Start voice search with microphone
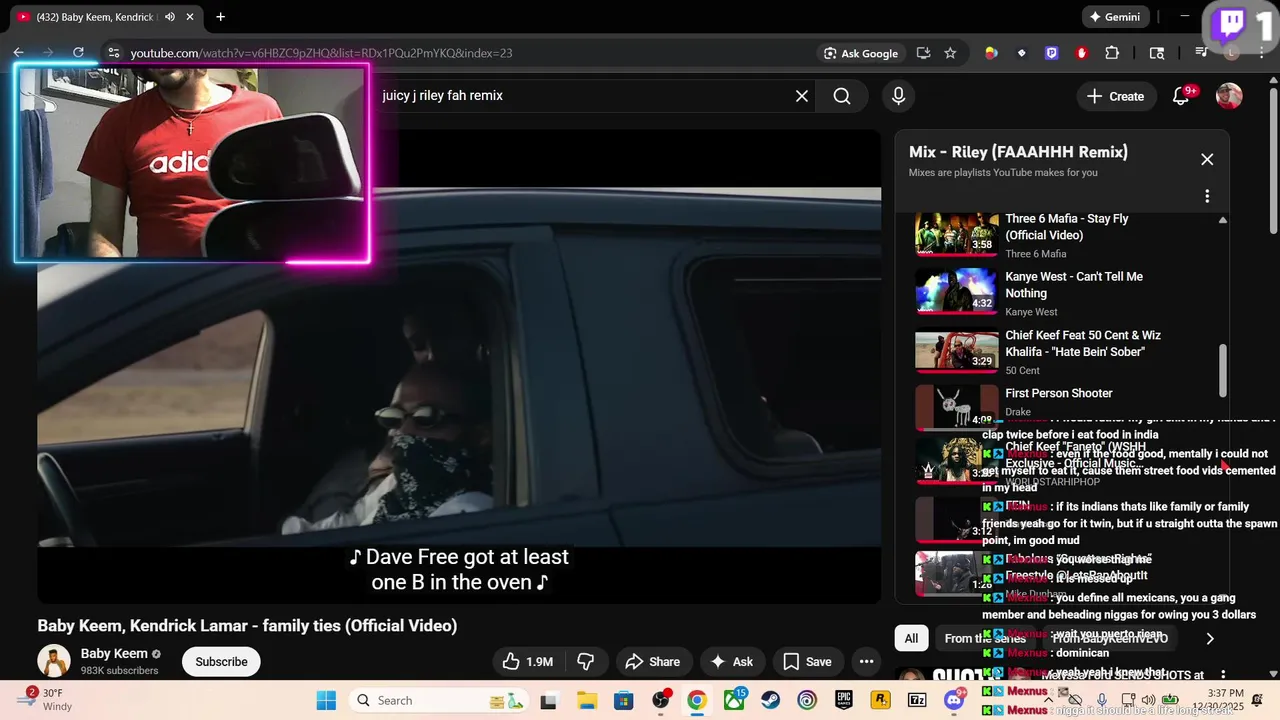 click(898, 96)
